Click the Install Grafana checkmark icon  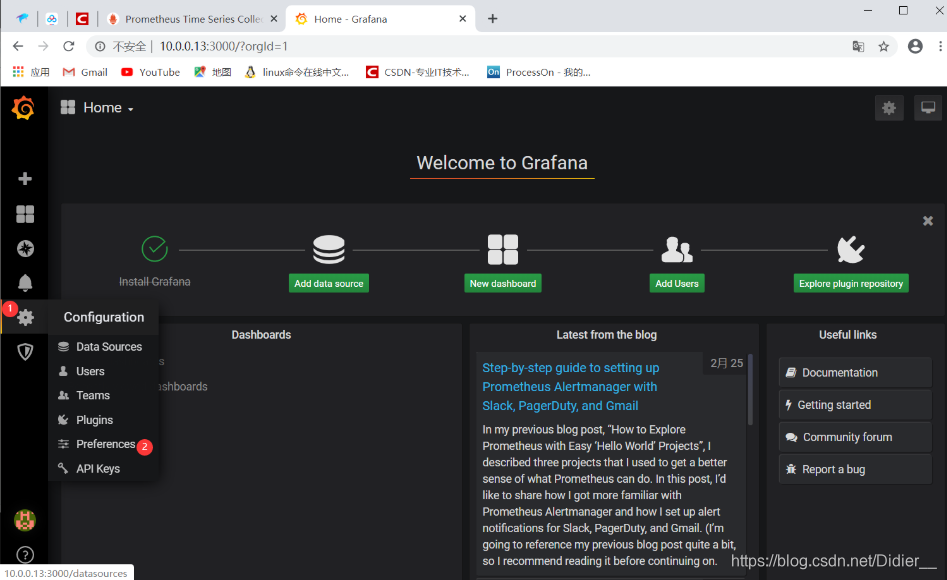(x=155, y=249)
